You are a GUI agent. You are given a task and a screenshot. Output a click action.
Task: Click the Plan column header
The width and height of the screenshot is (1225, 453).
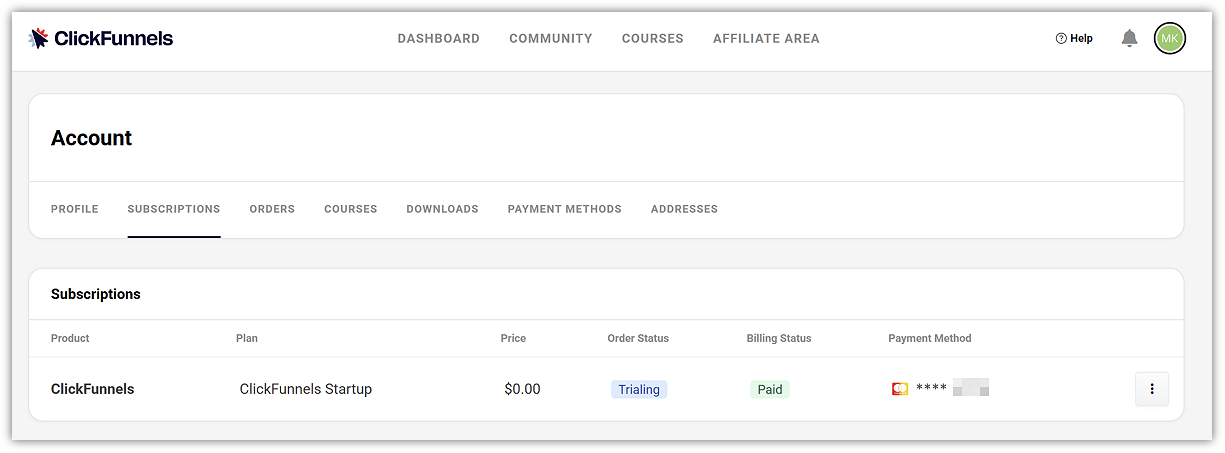tap(247, 338)
